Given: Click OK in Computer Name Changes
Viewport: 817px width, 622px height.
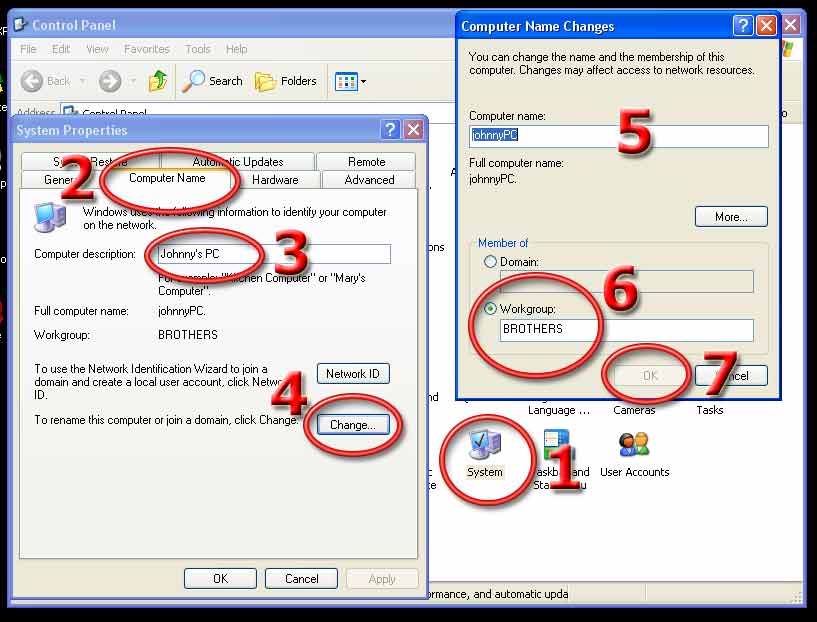Looking at the screenshot, I should (x=650, y=376).
